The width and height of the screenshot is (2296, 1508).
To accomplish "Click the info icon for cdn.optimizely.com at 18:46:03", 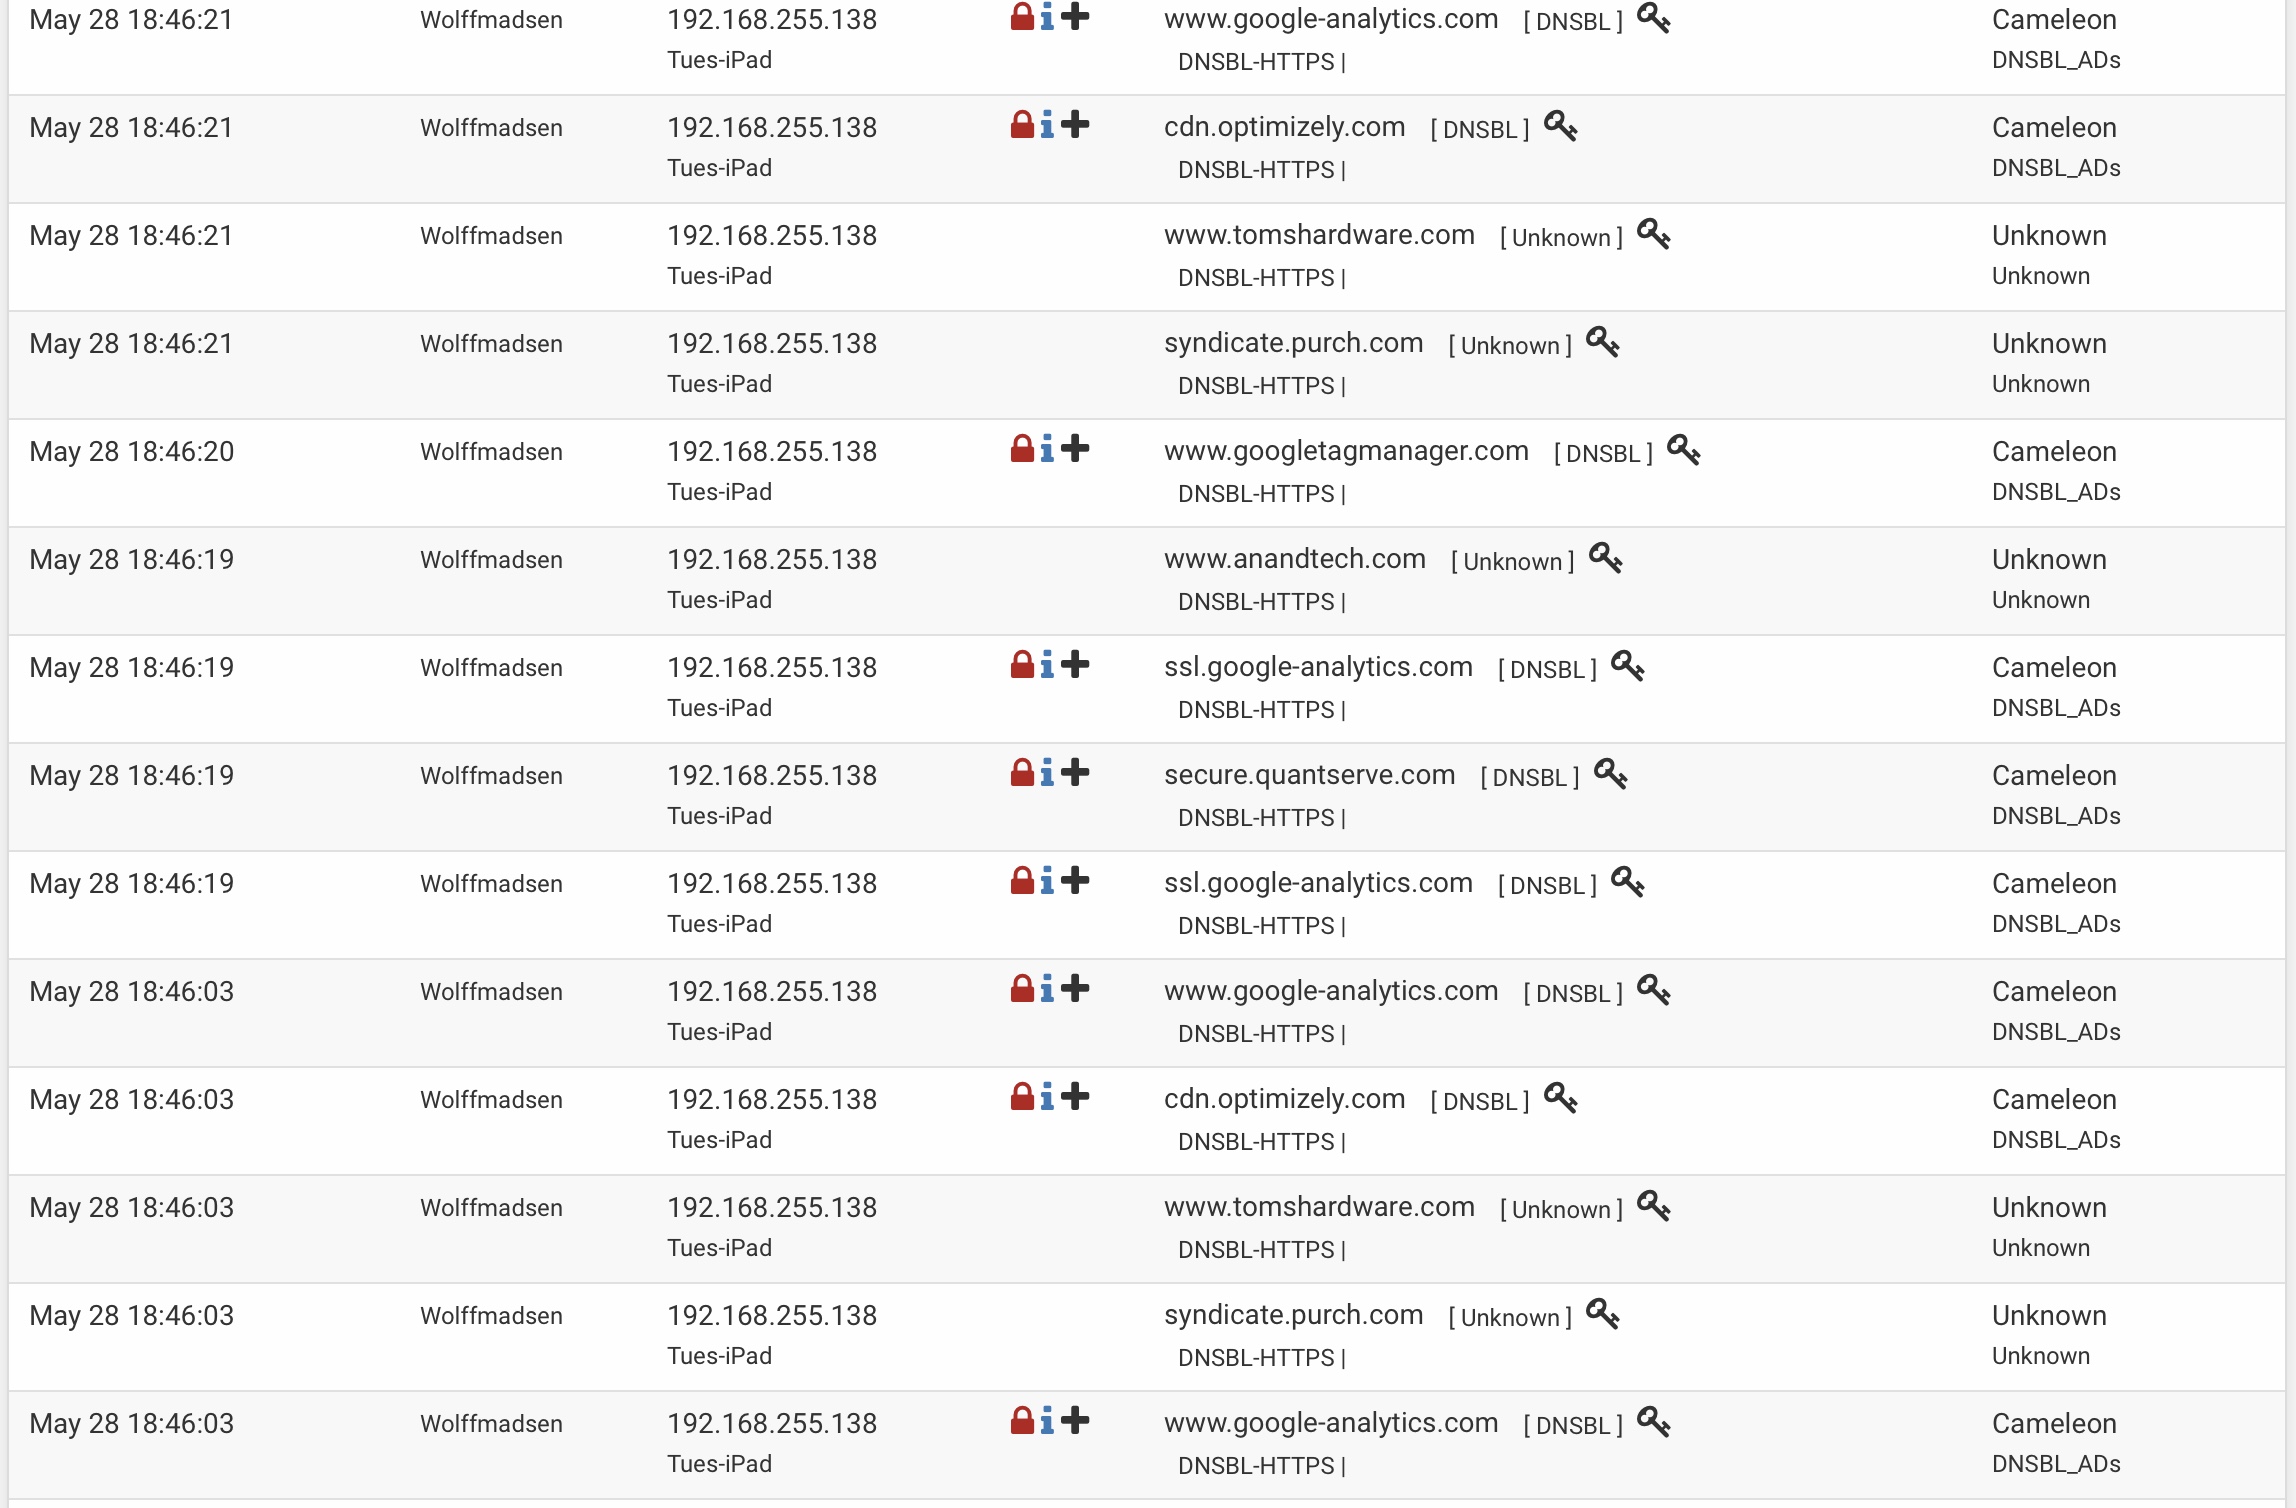I will (1046, 1097).
